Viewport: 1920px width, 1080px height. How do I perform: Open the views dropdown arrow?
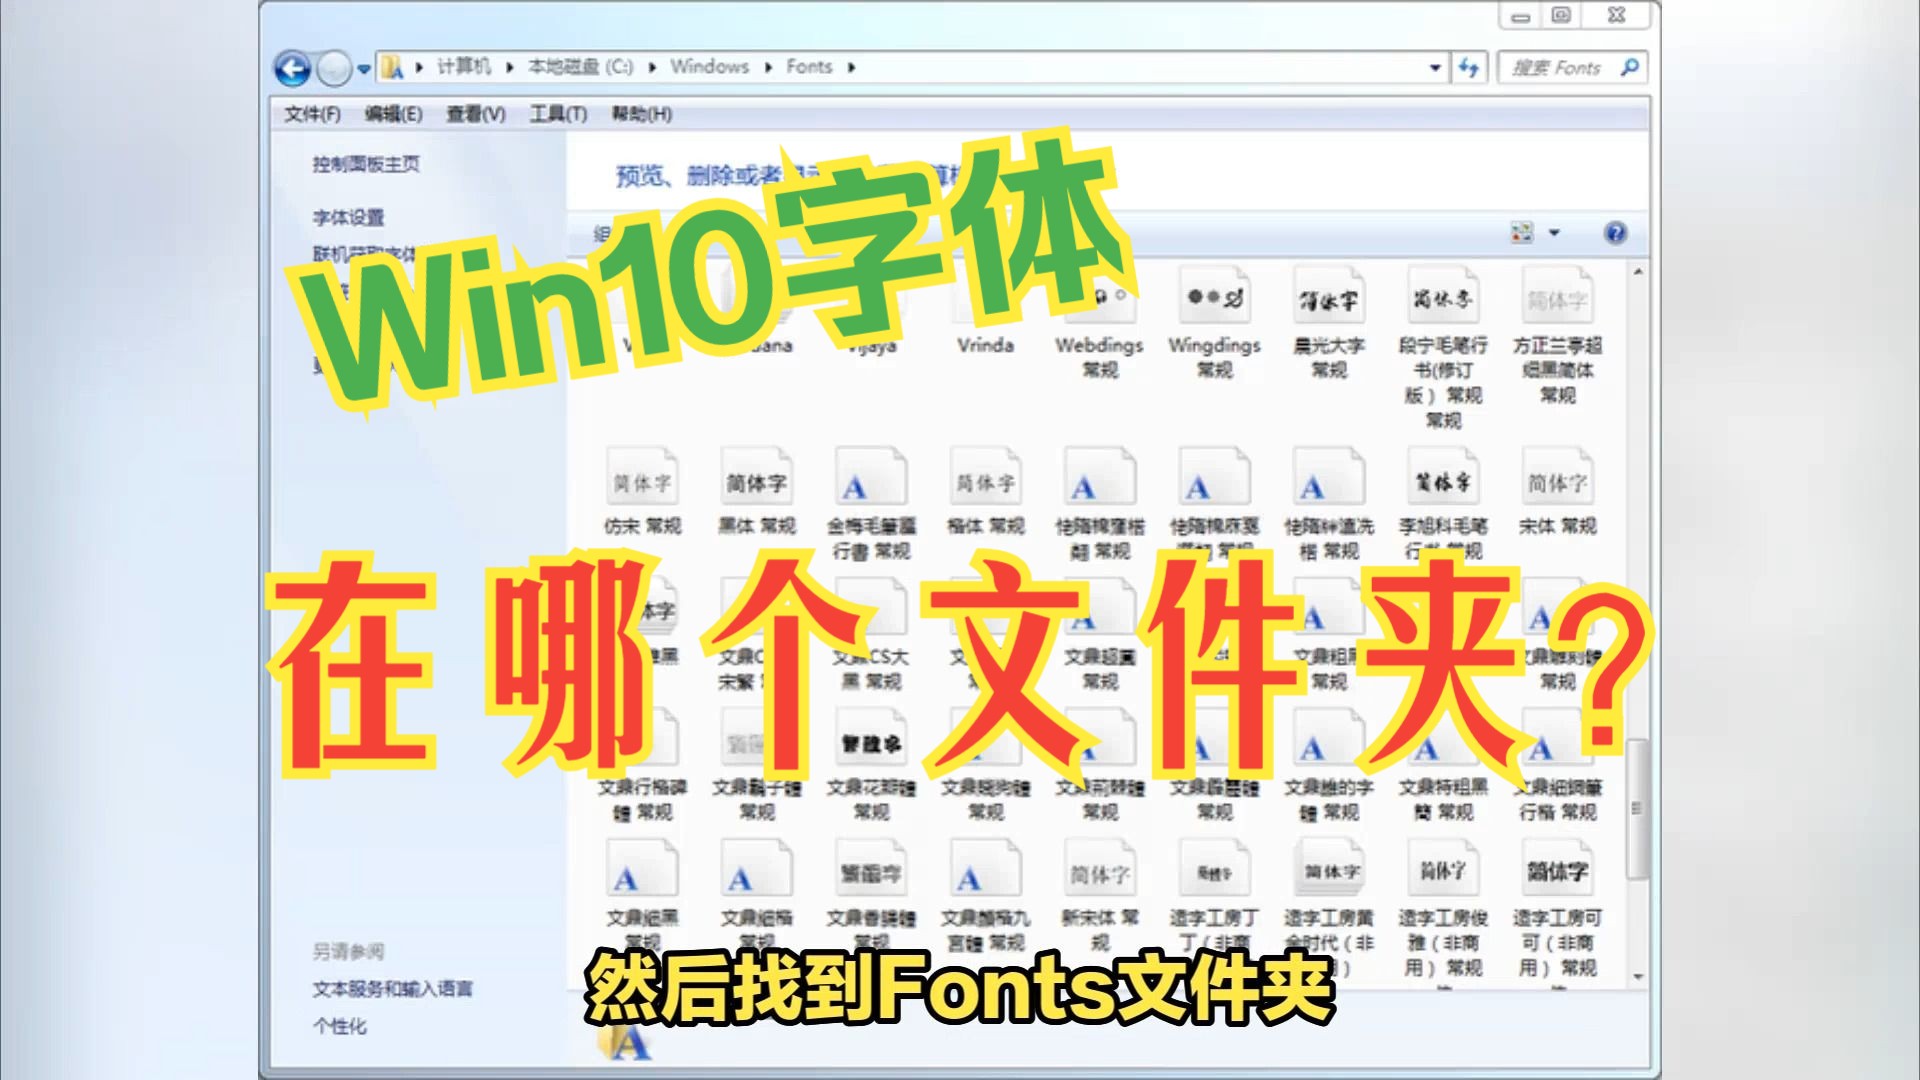pyautogui.click(x=1553, y=230)
